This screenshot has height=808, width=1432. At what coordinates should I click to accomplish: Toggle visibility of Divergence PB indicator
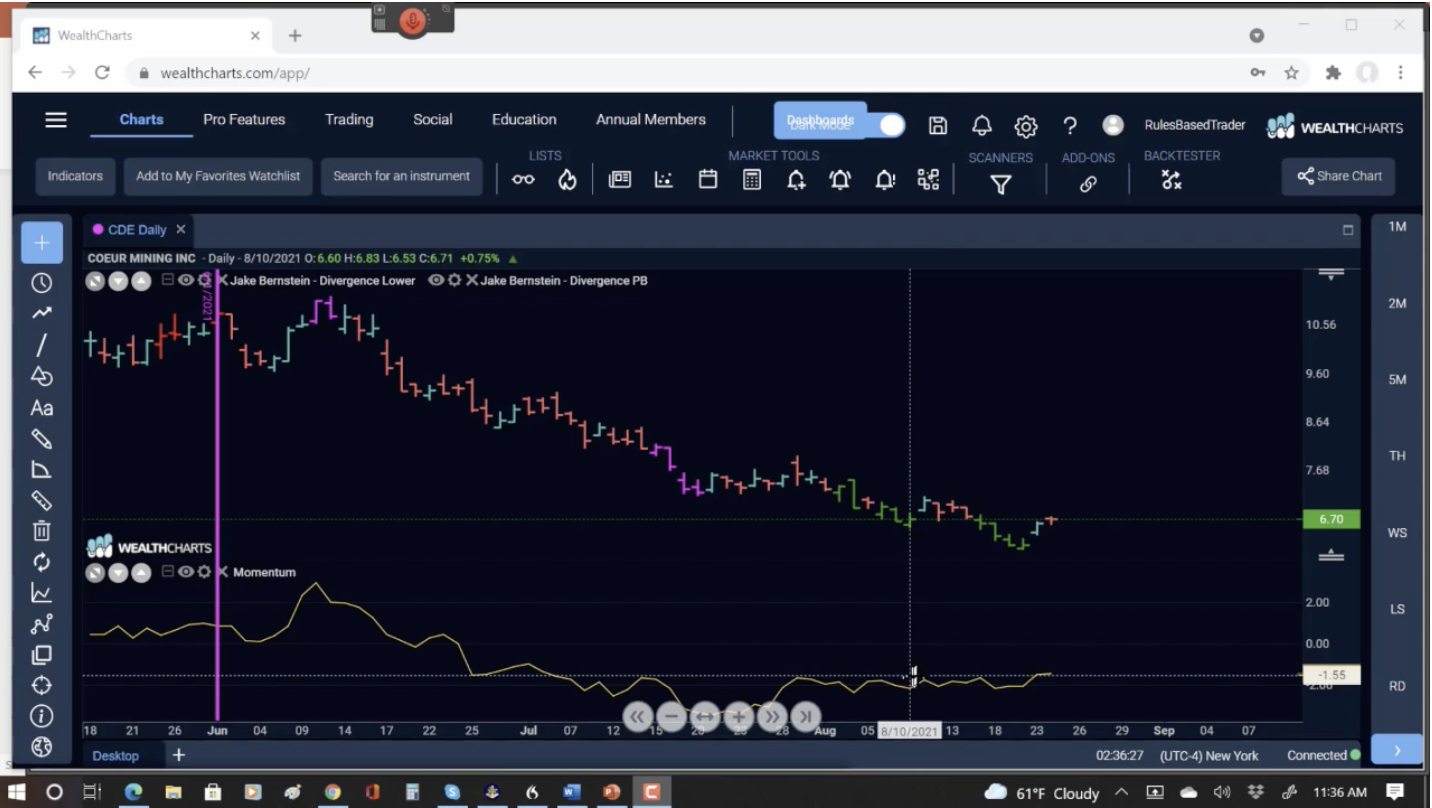point(436,281)
